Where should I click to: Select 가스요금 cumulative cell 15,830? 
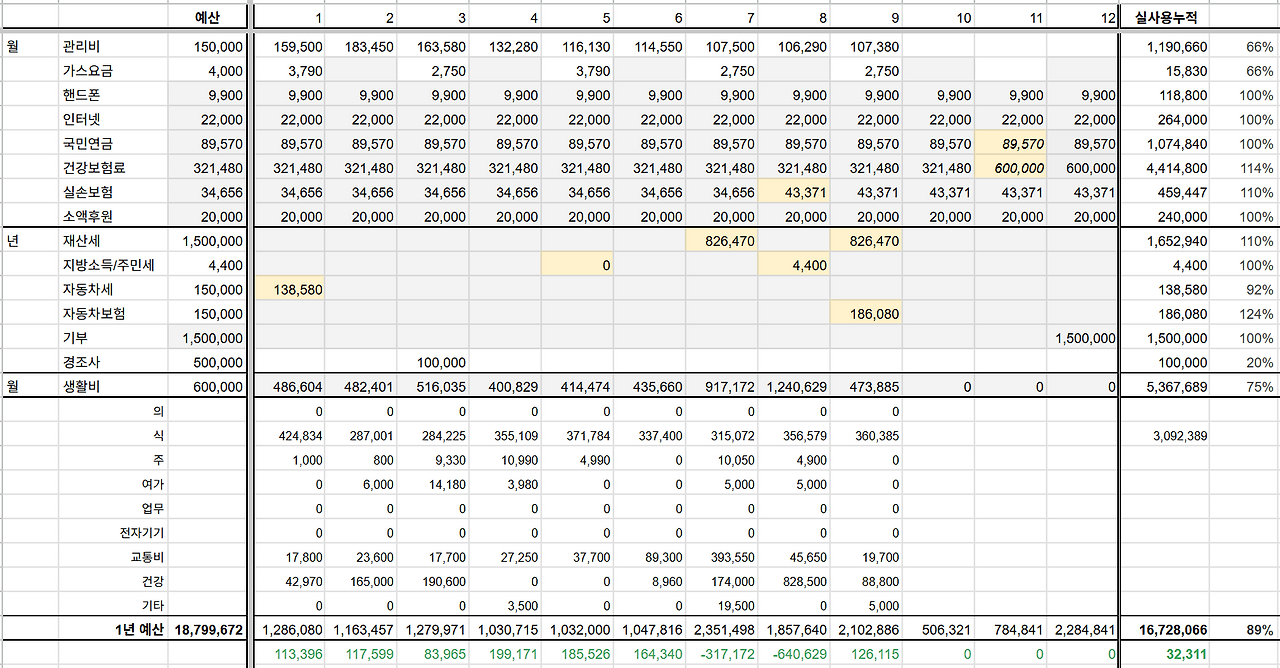[x=1186, y=71]
